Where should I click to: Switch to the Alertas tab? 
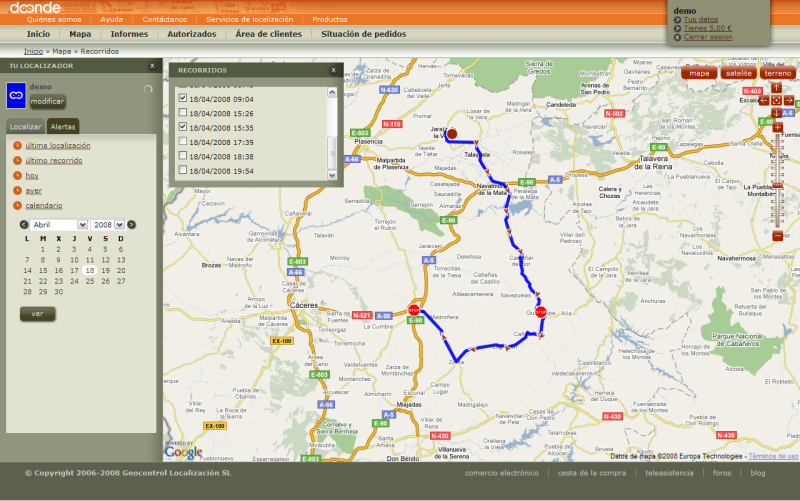63,127
